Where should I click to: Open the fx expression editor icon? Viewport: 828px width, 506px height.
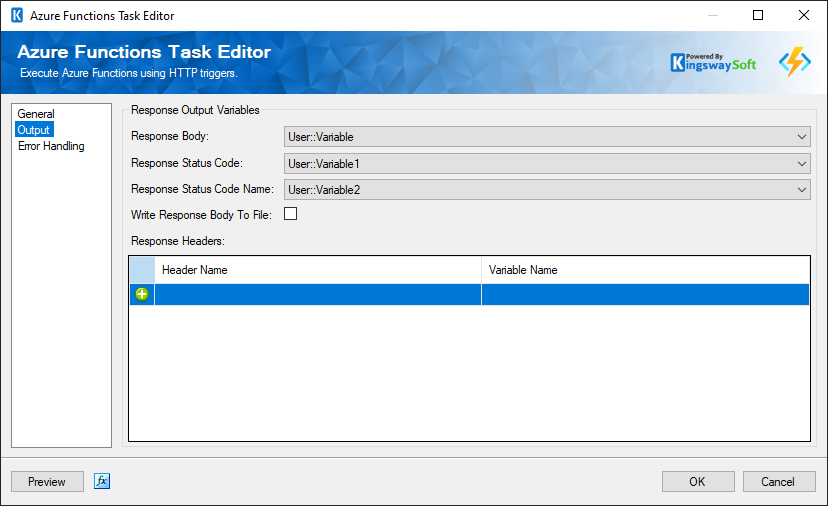102,481
